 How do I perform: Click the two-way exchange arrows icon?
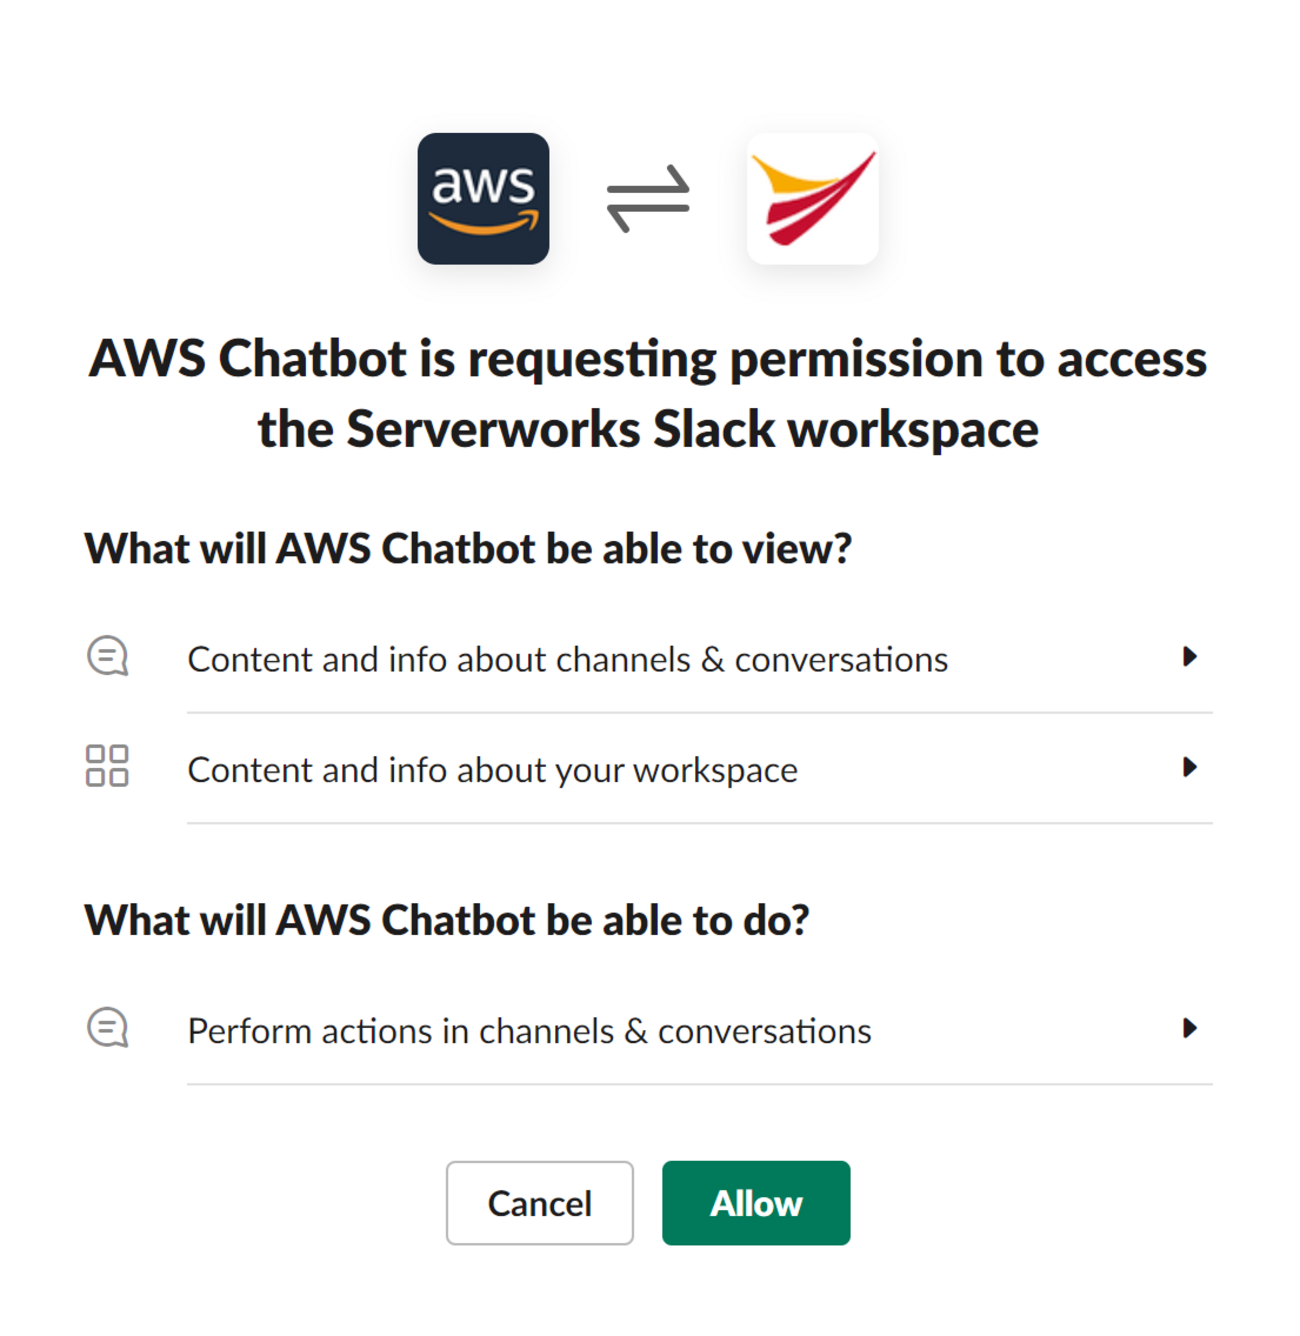pos(648,199)
